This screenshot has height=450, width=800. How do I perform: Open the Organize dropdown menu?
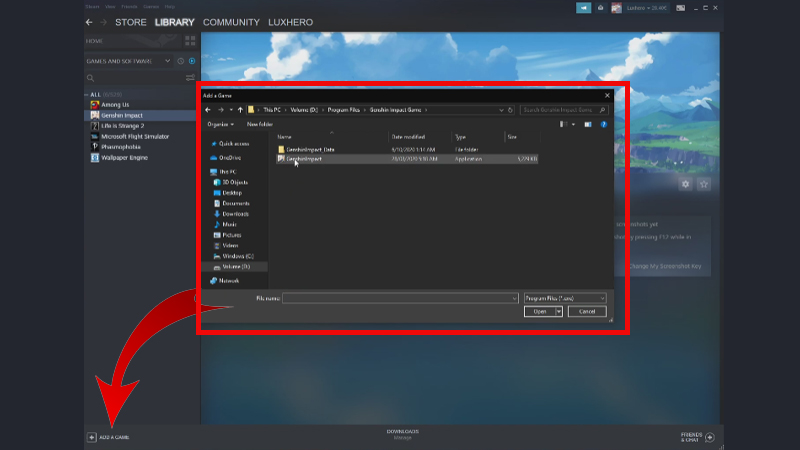pos(220,124)
